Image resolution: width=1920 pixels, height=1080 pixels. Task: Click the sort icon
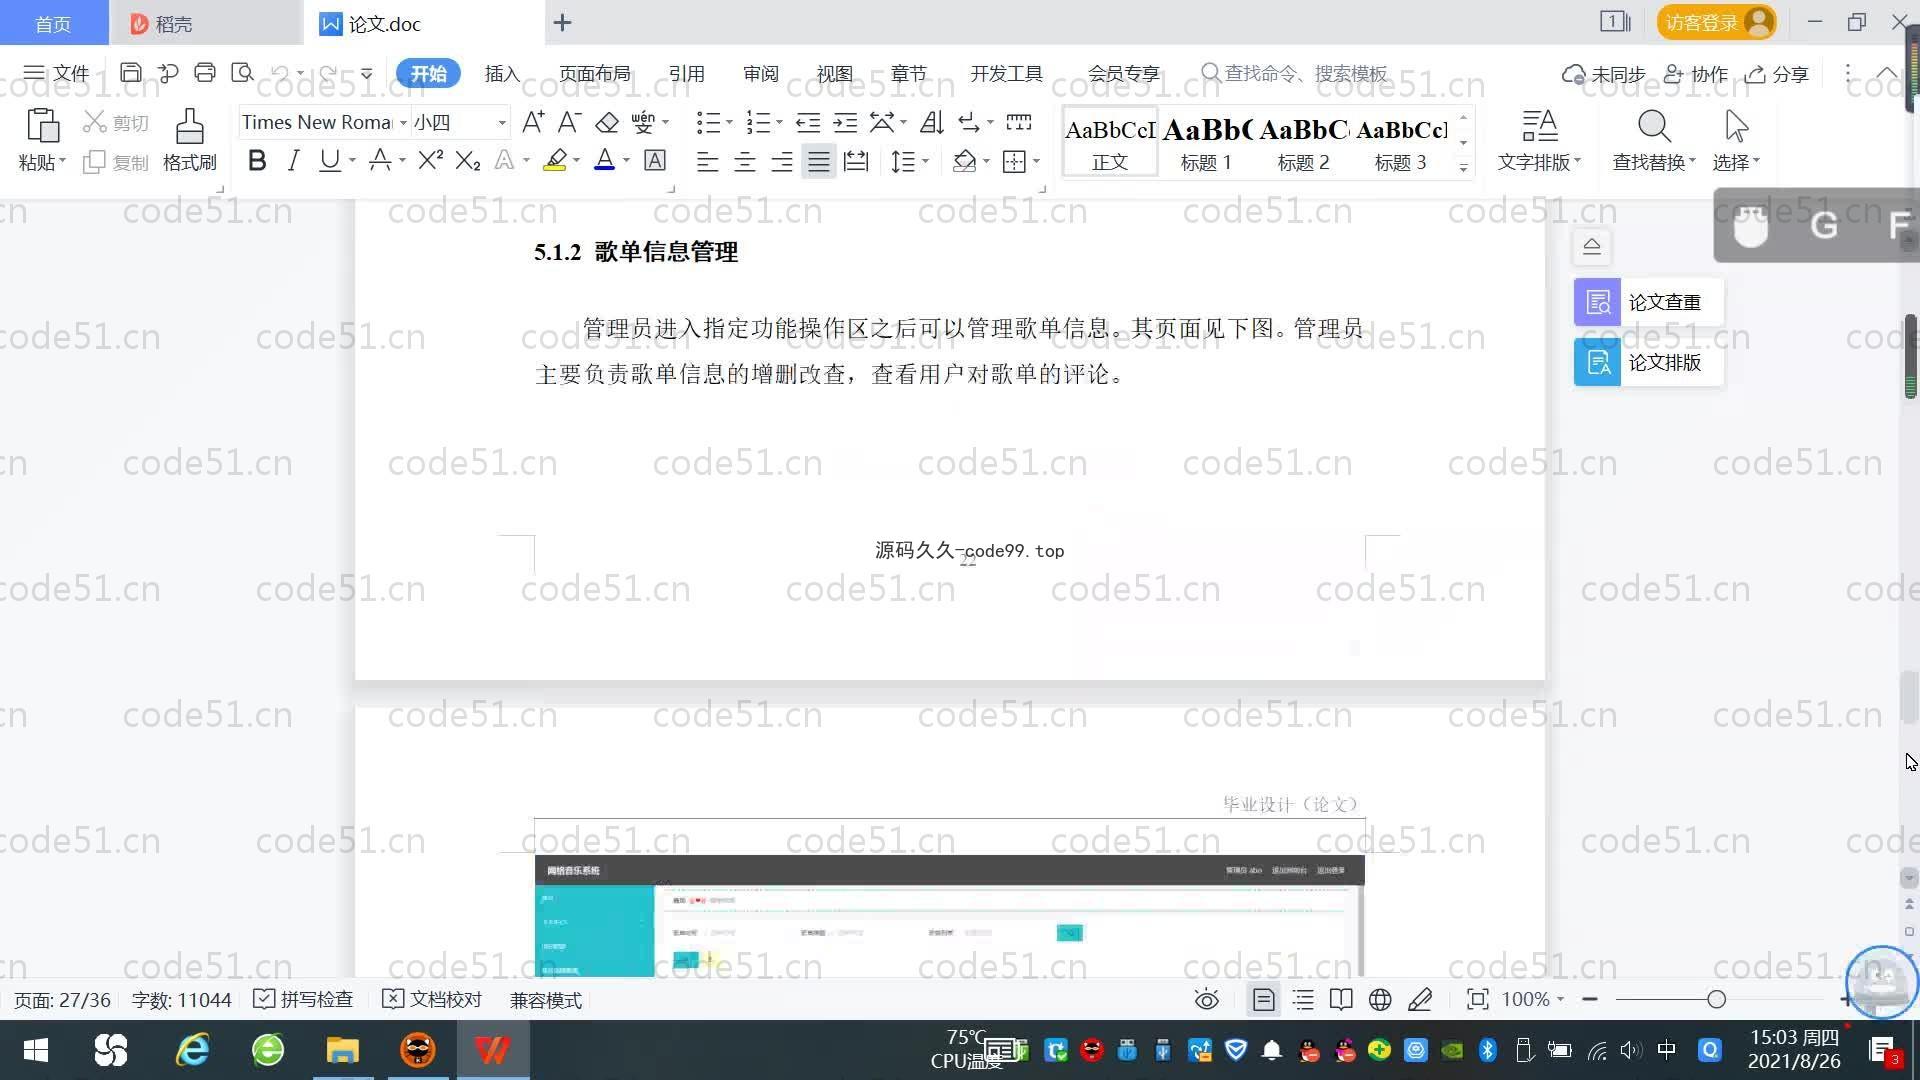(x=932, y=122)
